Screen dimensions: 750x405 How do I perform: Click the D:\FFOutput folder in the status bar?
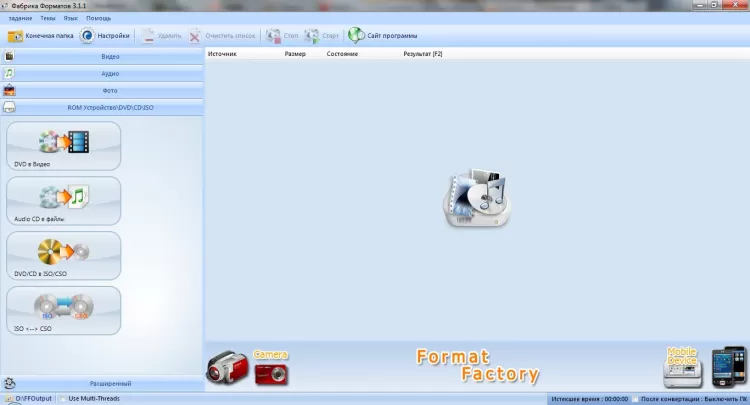(x=29, y=398)
